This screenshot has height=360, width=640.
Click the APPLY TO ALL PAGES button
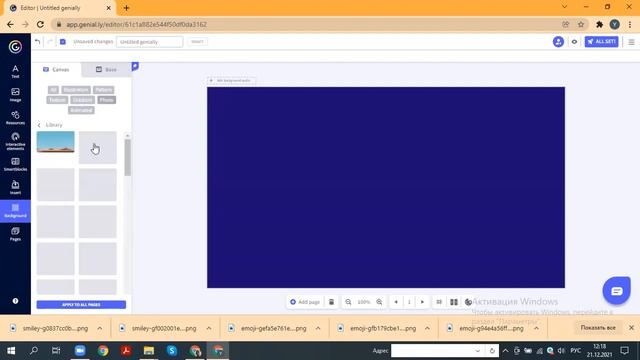81,304
